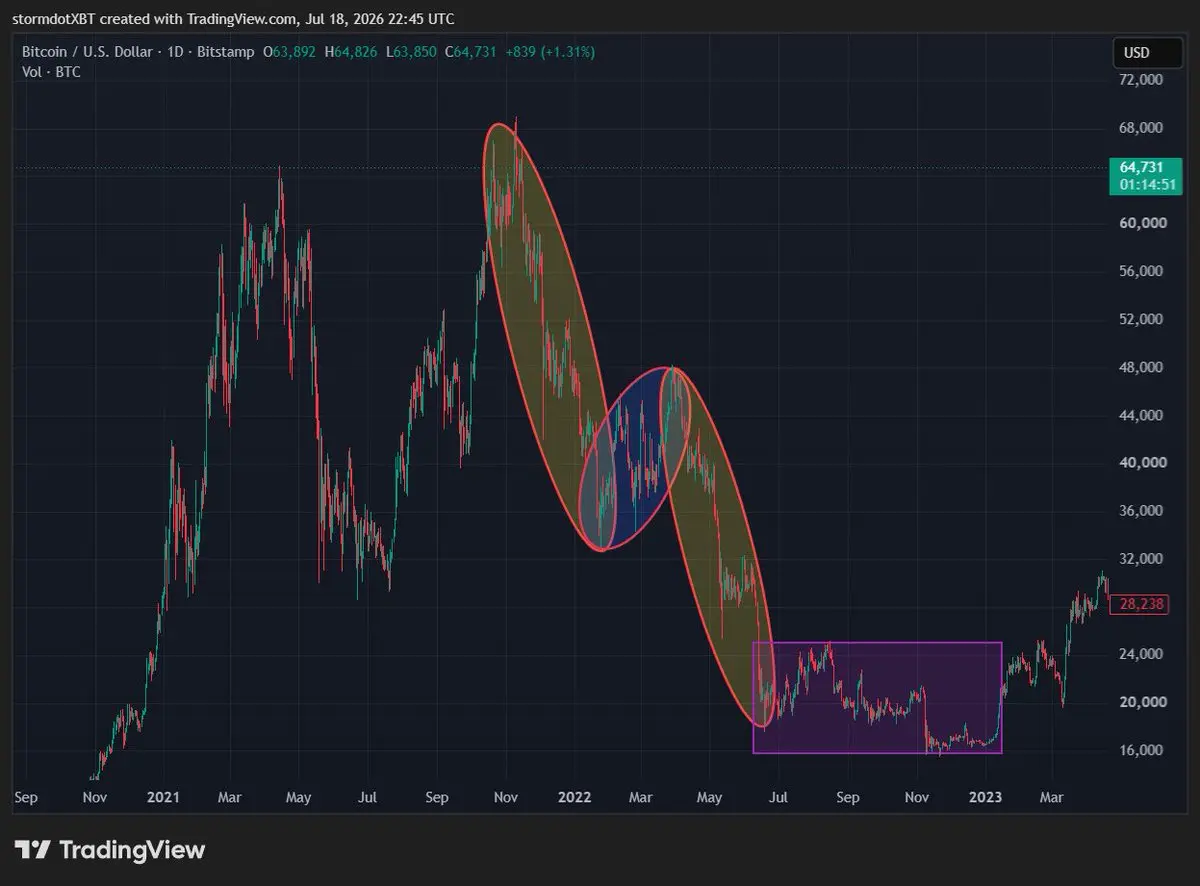Click the low value L63,850
This screenshot has width=1200, height=886.
pos(411,52)
